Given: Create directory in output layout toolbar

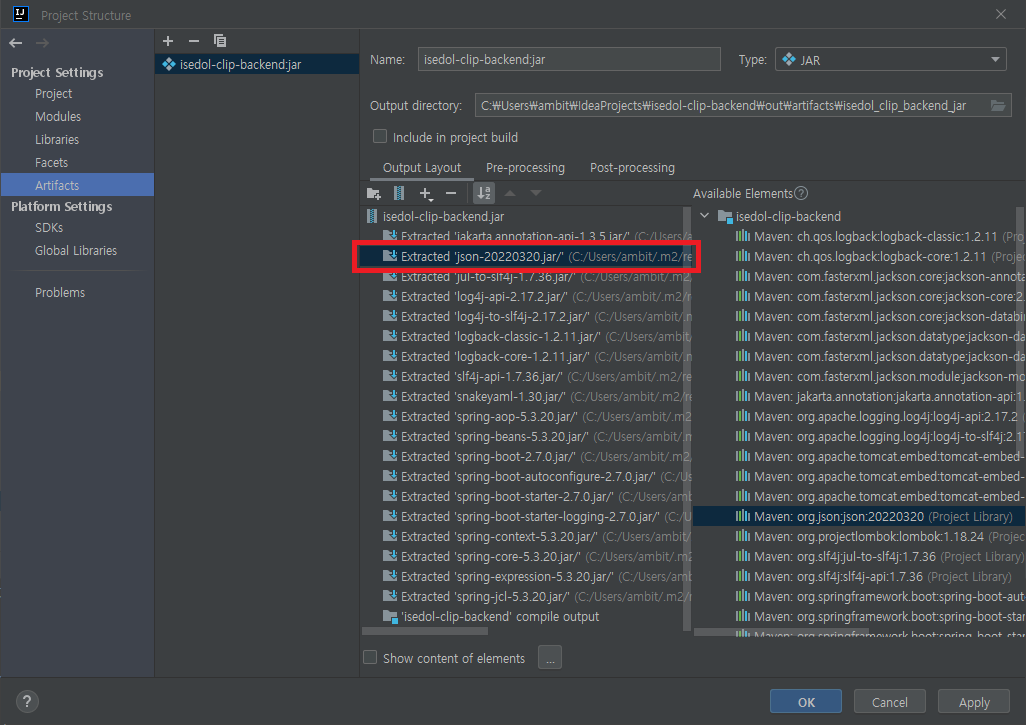Looking at the screenshot, I should (374, 194).
